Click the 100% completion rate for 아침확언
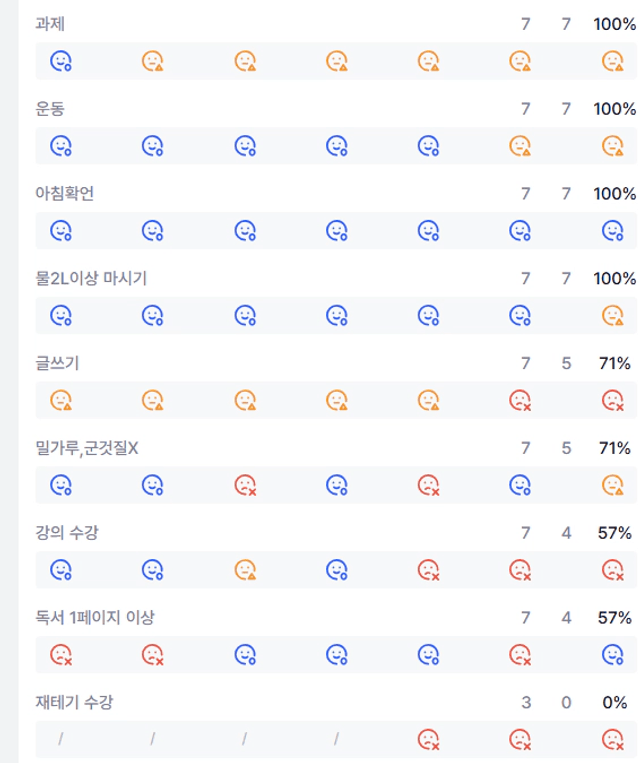Viewport: 640px width, 763px height. coord(615,194)
